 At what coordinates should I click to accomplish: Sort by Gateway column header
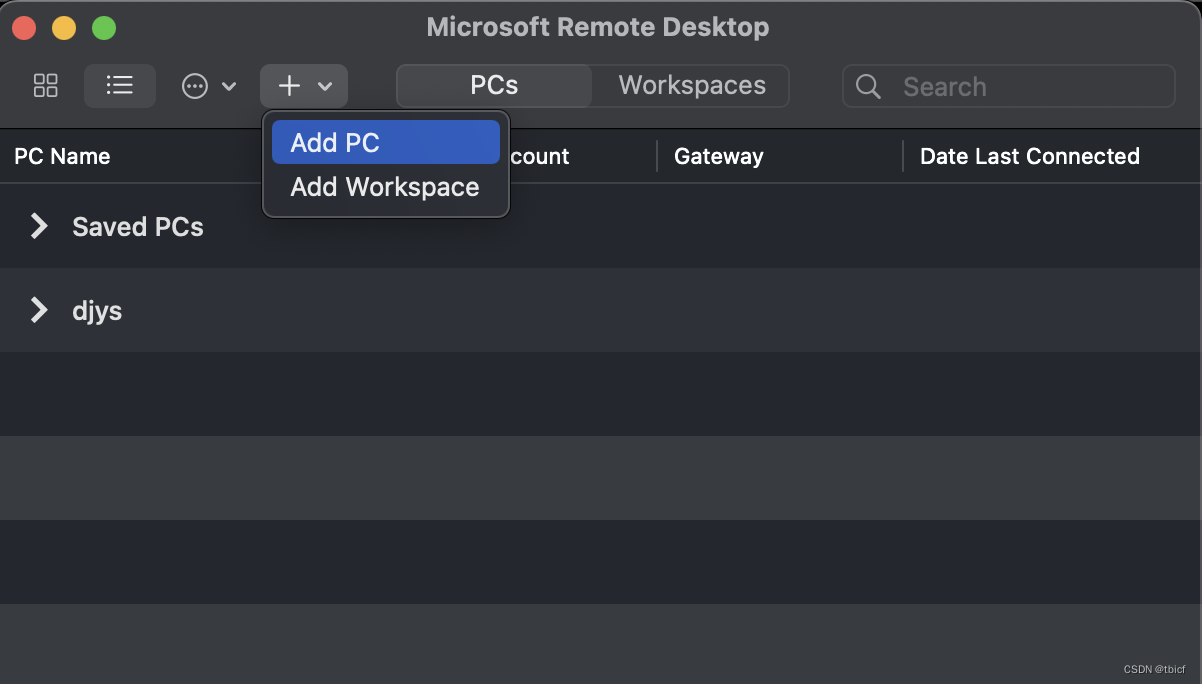(x=719, y=156)
